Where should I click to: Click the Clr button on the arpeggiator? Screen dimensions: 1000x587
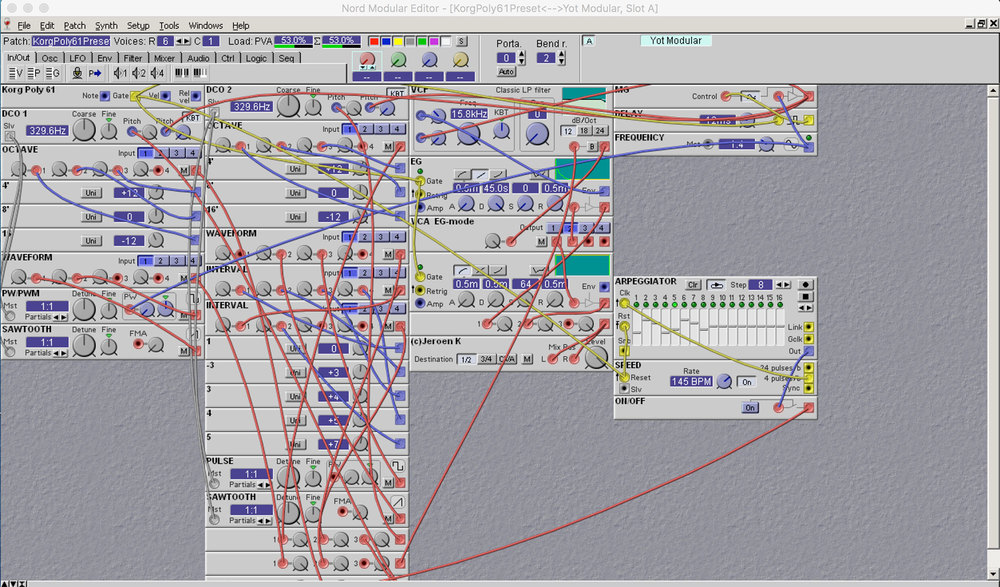tap(692, 285)
